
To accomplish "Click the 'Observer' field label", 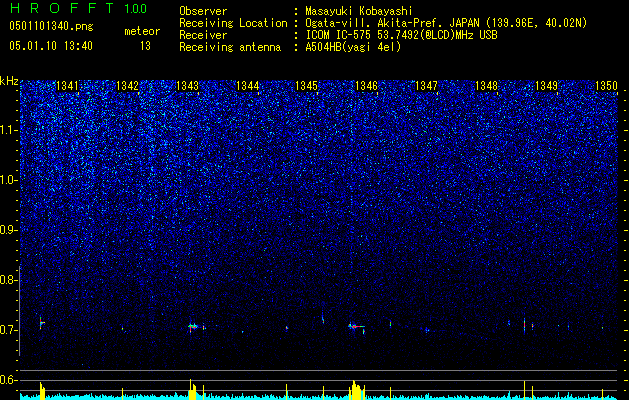I will (x=203, y=11).
